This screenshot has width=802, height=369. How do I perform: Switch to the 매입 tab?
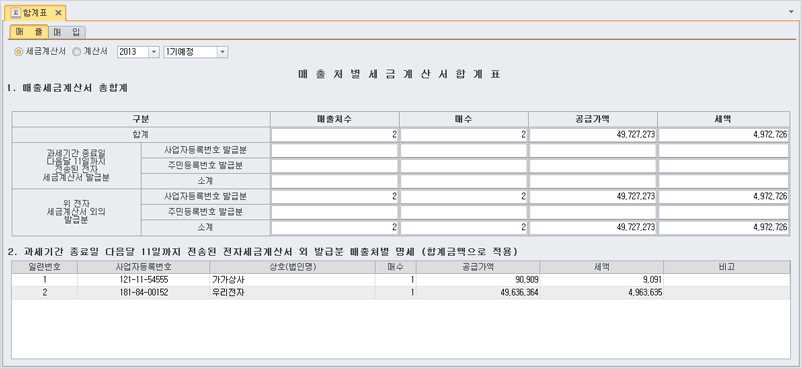tap(67, 32)
